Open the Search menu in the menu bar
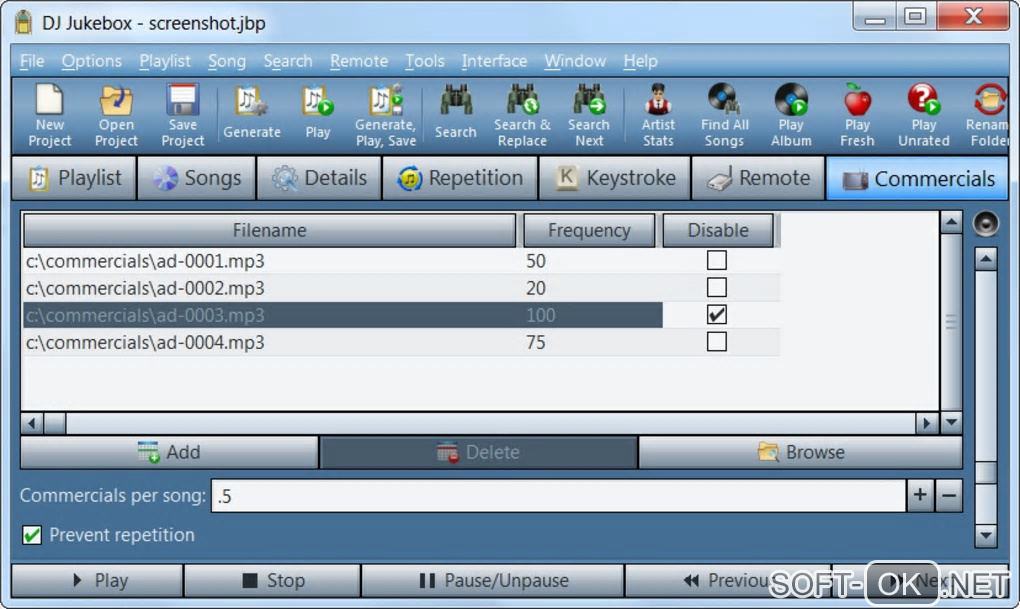The height and width of the screenshot is (609, 1020). (288, 61)
